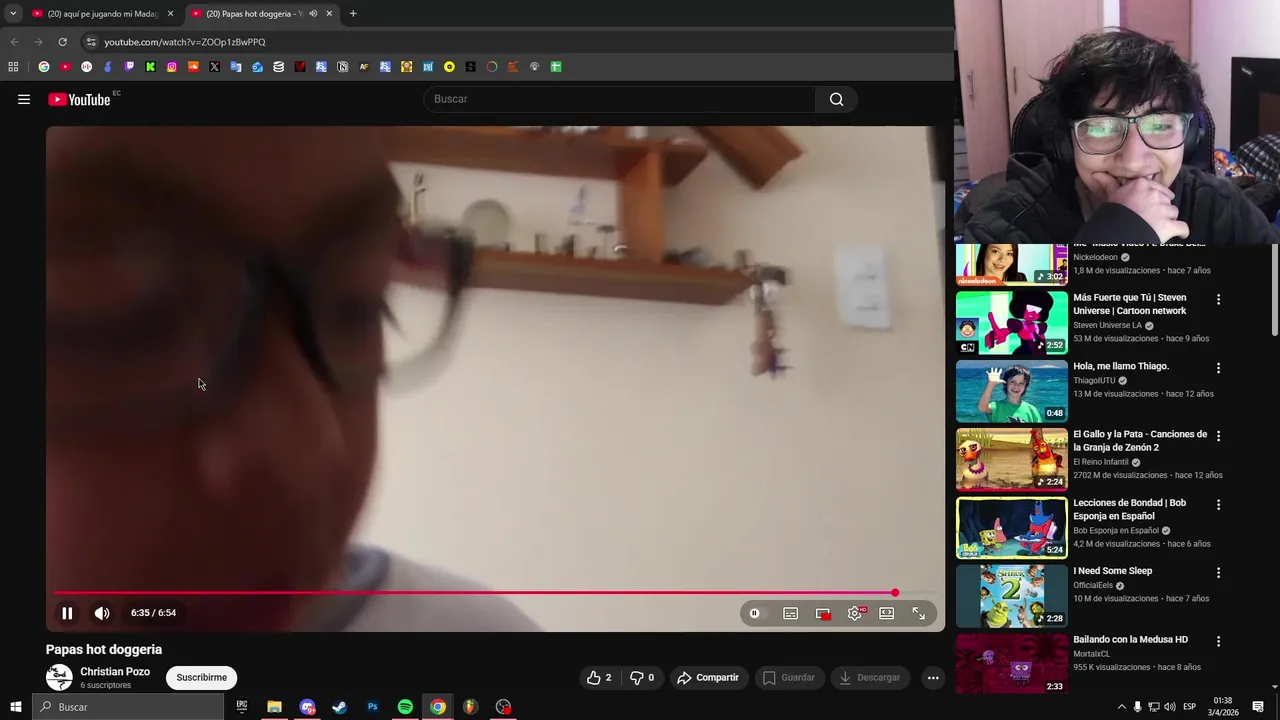The width and height of the screenshot is (1280, 720).
Task: Open the notification center icon
Action: [x=1258, y=707]
